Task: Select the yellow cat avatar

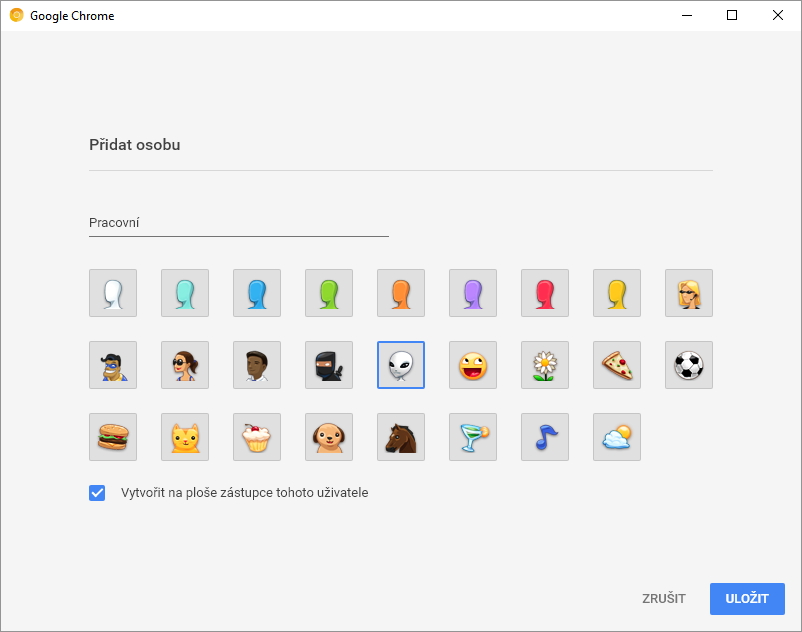Action: pos(185,437)
